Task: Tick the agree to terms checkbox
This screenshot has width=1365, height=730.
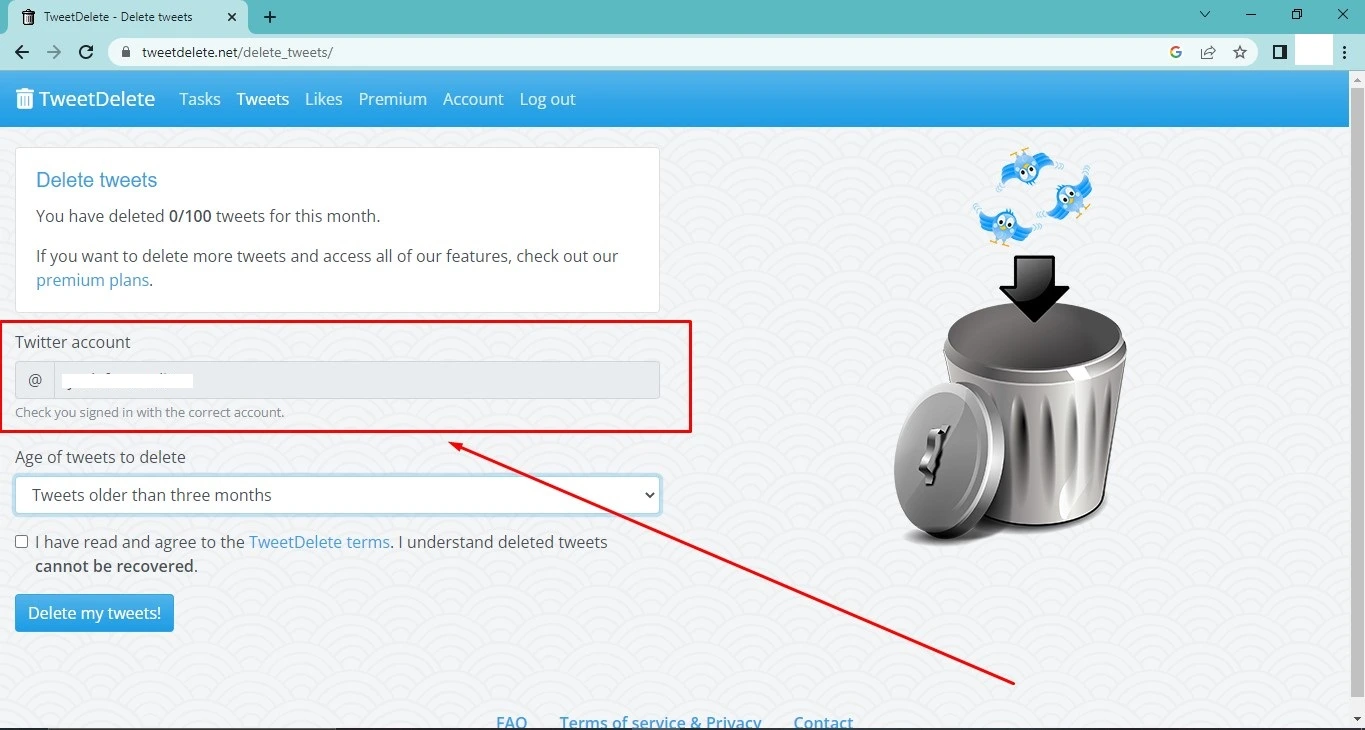Action: click(x=22, y=542)
